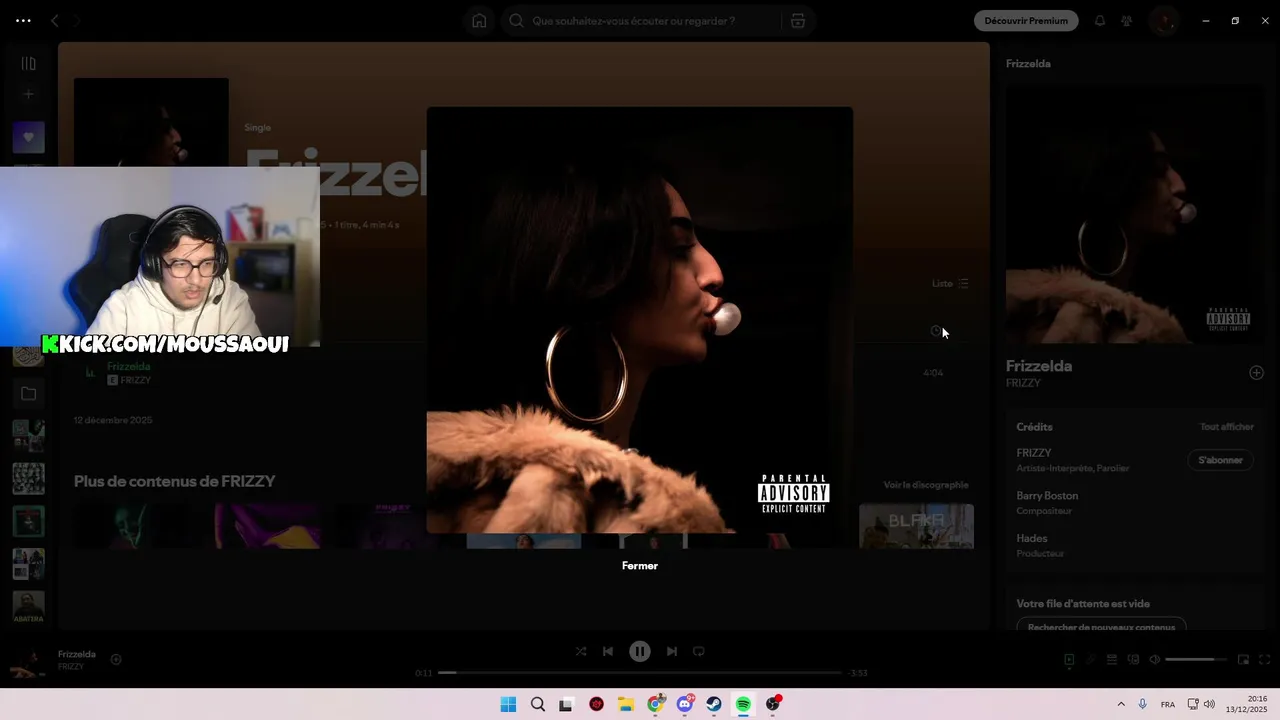1280x720 pixels.
Task: Skip to next track
Action: tap(672, 651)
